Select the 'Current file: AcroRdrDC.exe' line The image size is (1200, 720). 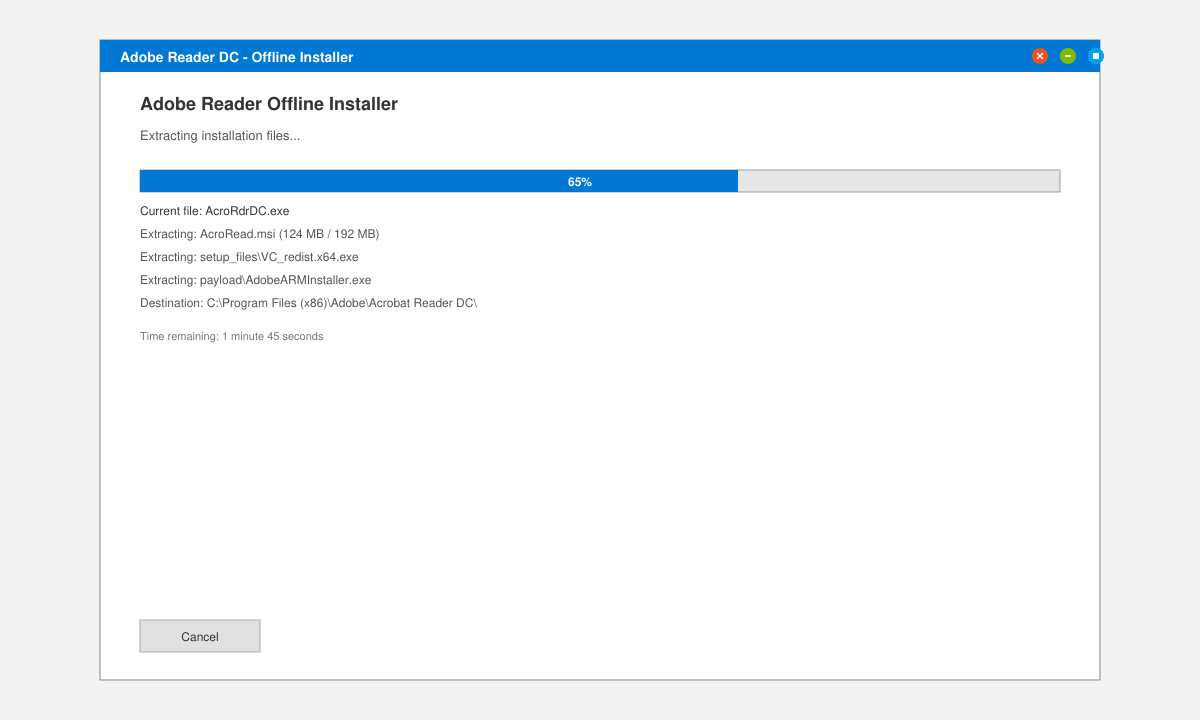pos(215,211)
